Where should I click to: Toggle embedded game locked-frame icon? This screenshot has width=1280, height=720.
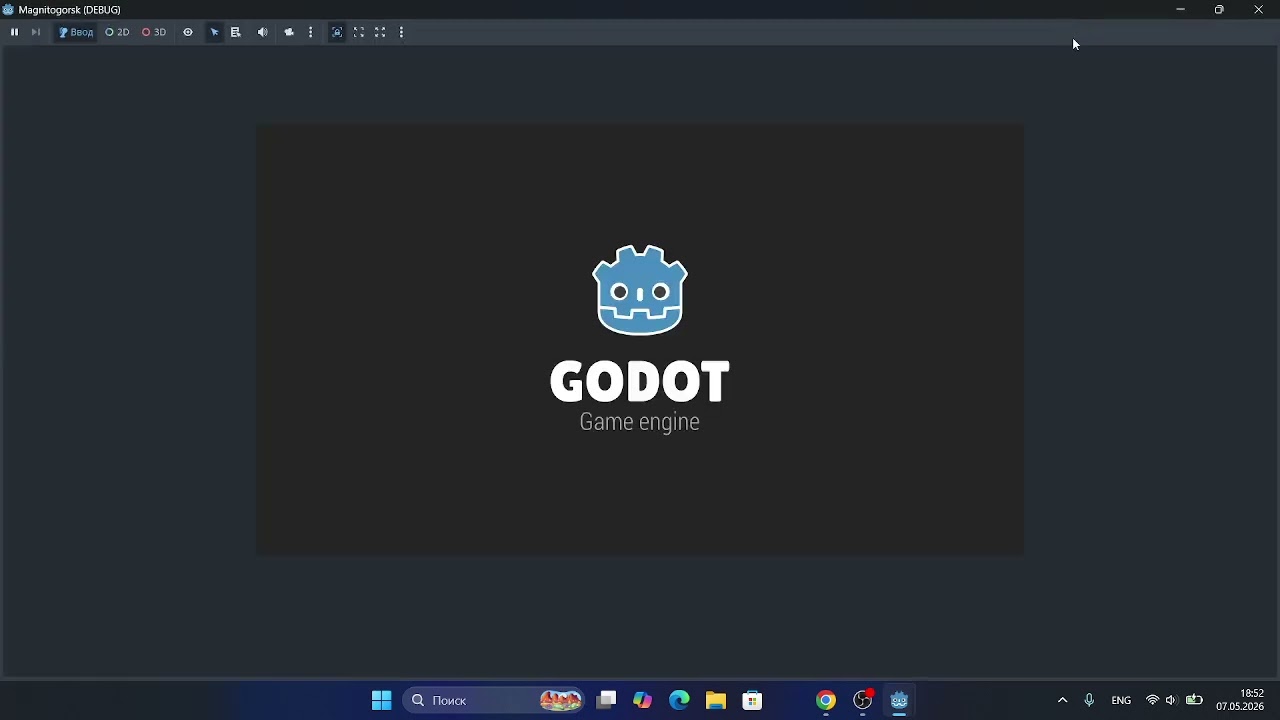pos(337,32)
